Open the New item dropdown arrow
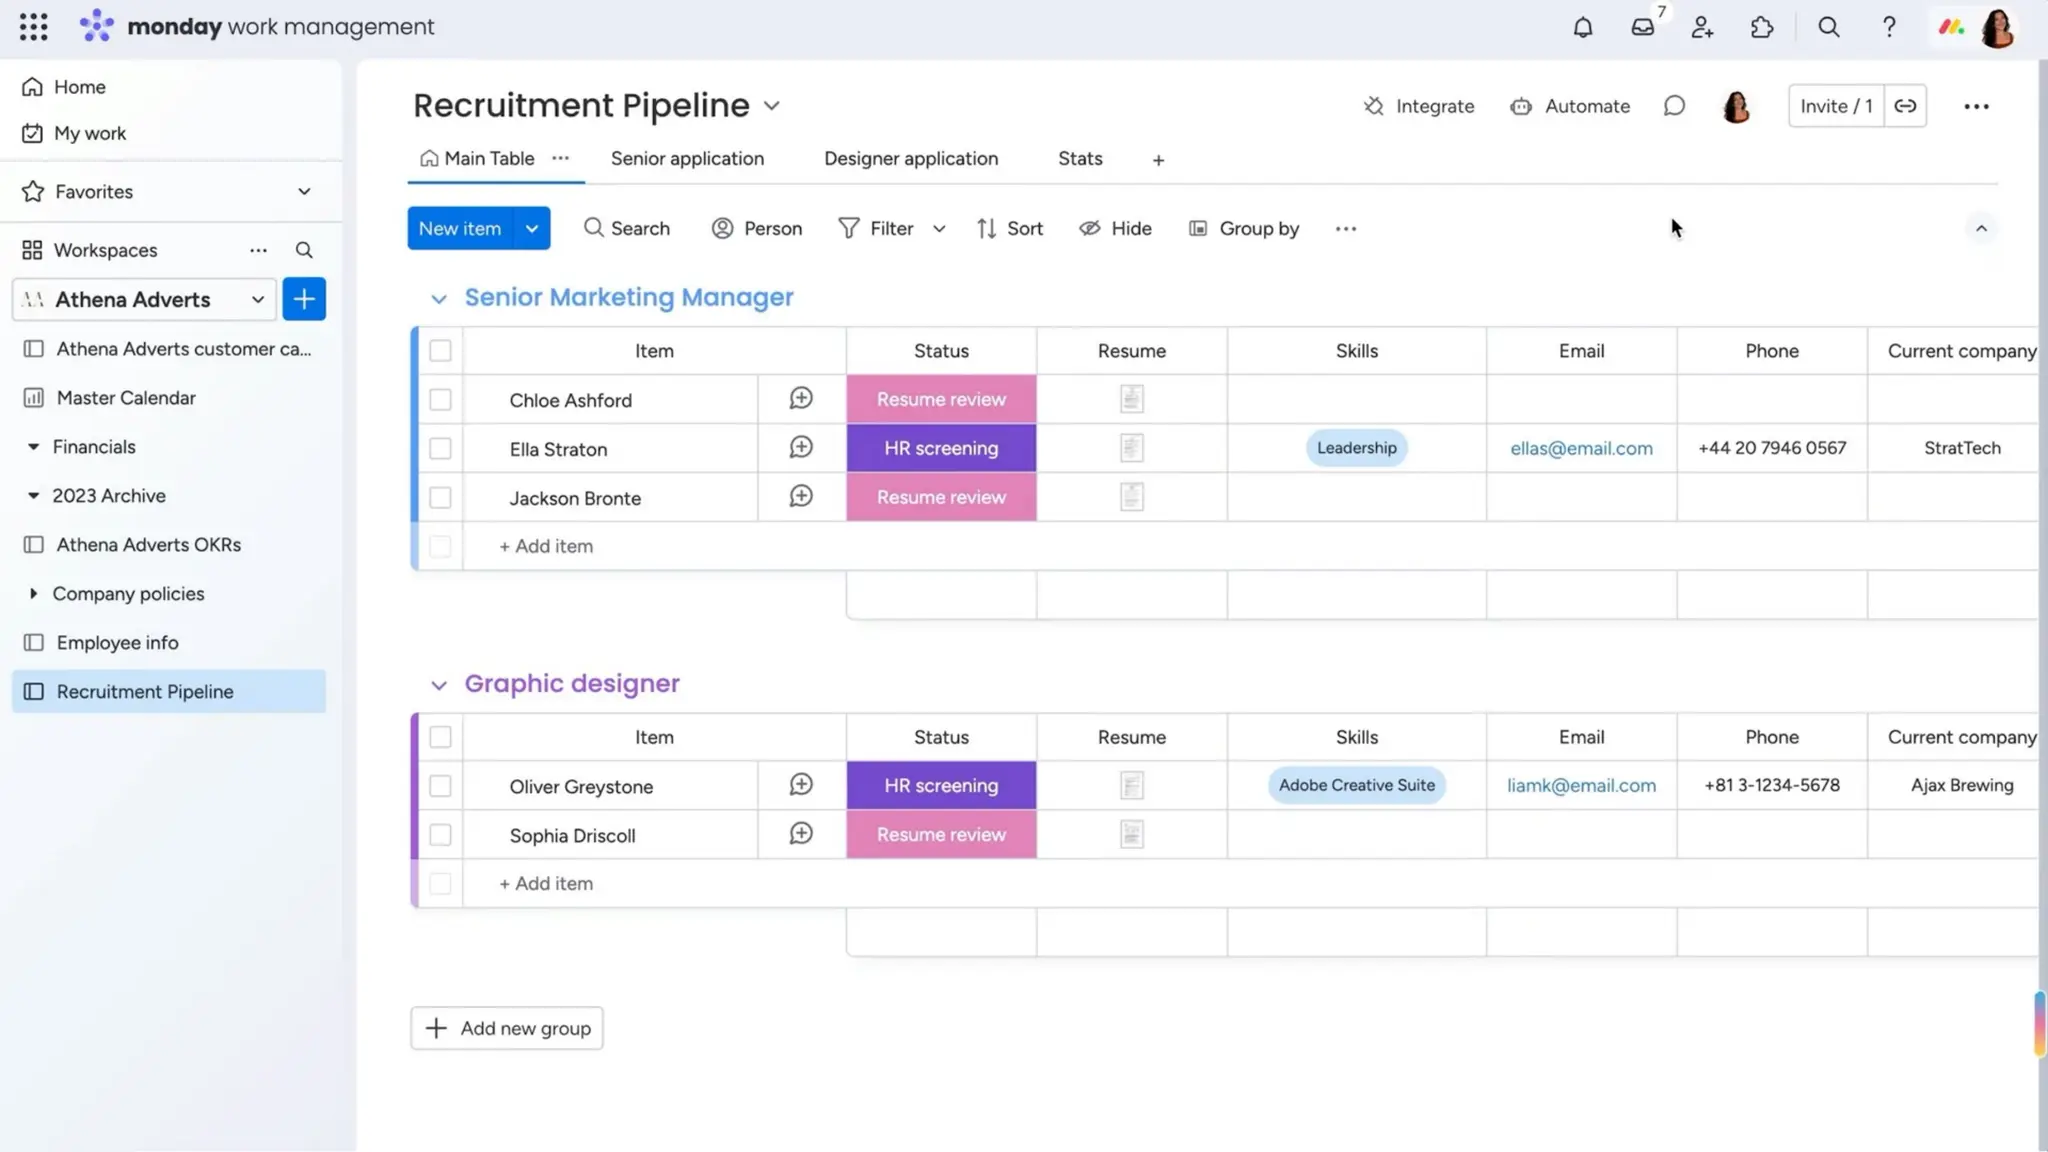Image resolution: width=2048 pixels, height=1152 pixels. [x=532, y=229]
